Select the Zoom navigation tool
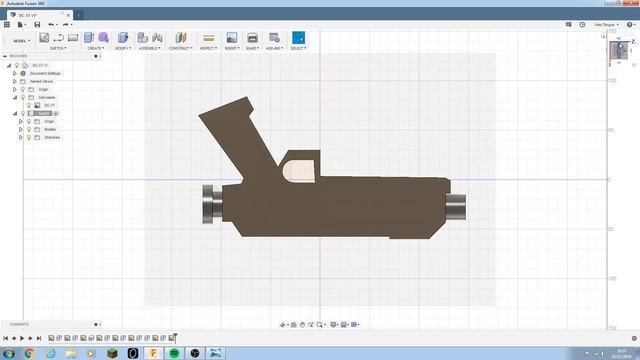The width and height of the screenshot is (640, 360). tap(311, 324)
